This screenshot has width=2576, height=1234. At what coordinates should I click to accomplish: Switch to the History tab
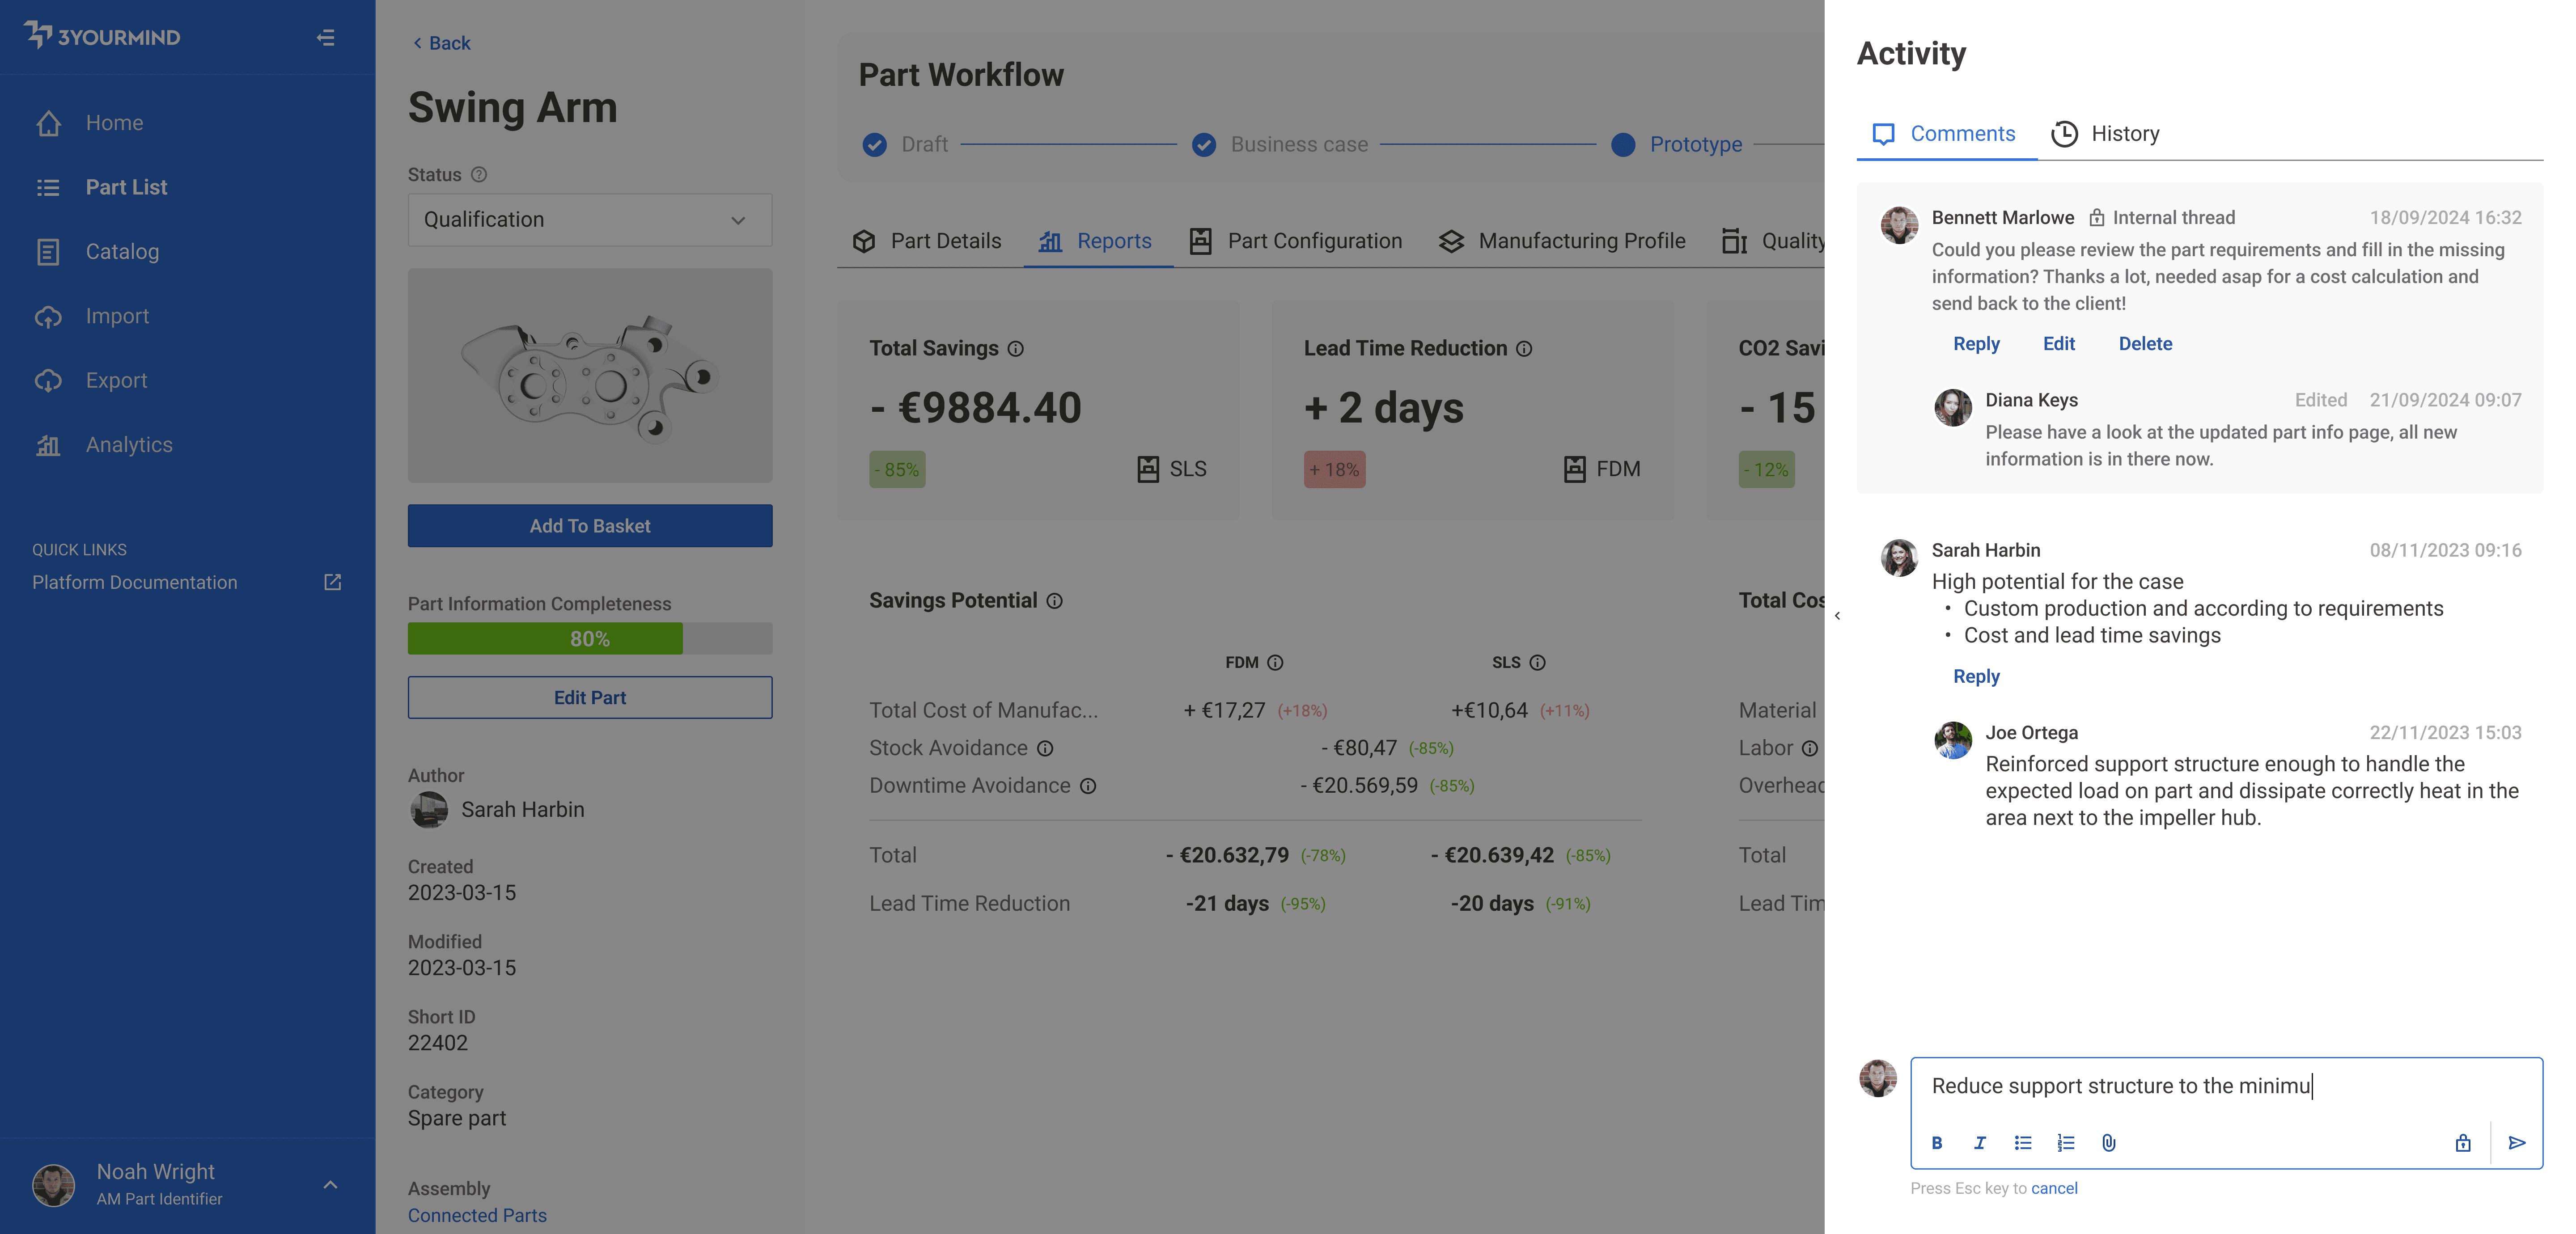2106,134
